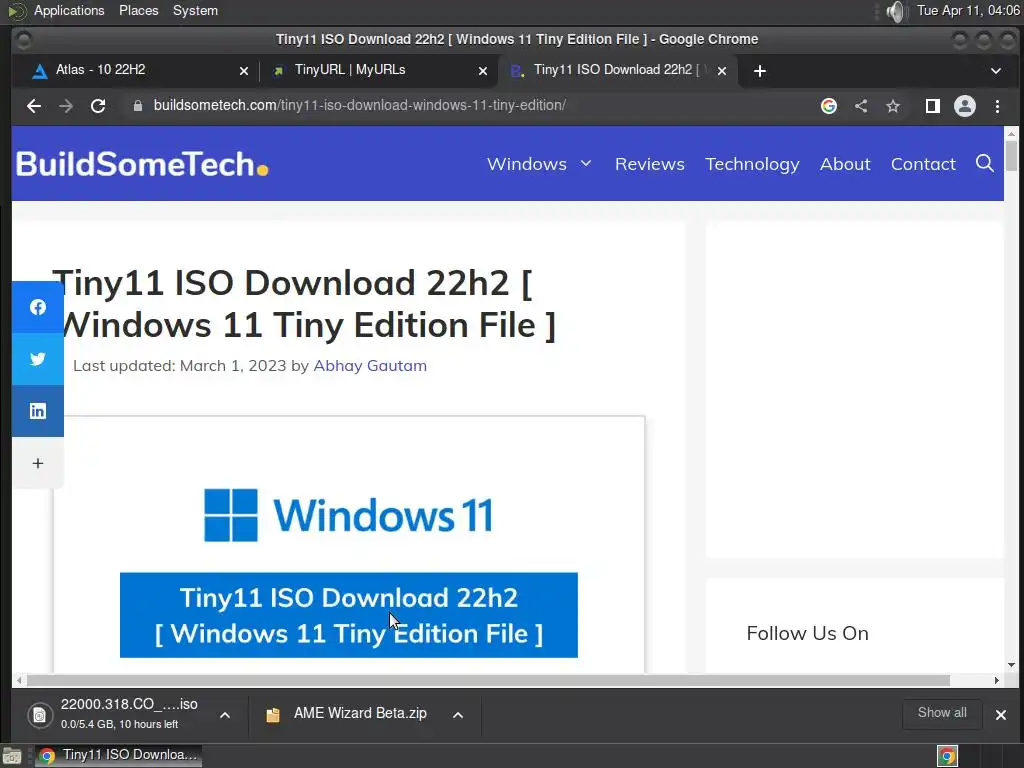The image size is (1024, 768).
Task: Open a new browser tab
Action: tap(760, 71)
